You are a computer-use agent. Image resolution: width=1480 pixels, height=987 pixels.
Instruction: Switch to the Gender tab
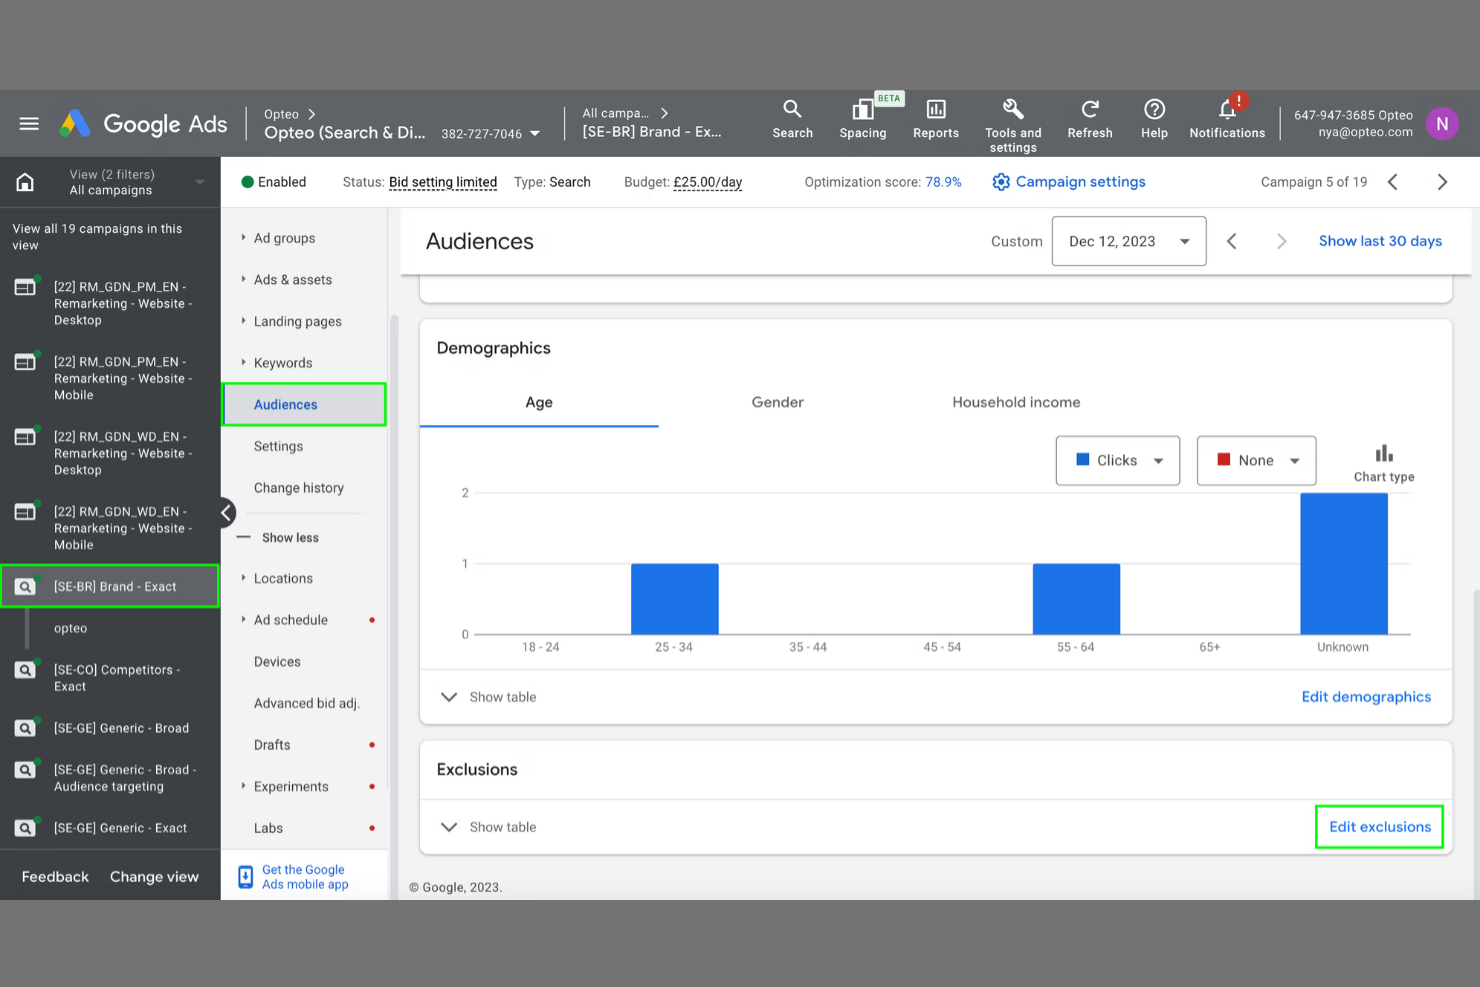(777, 402)
